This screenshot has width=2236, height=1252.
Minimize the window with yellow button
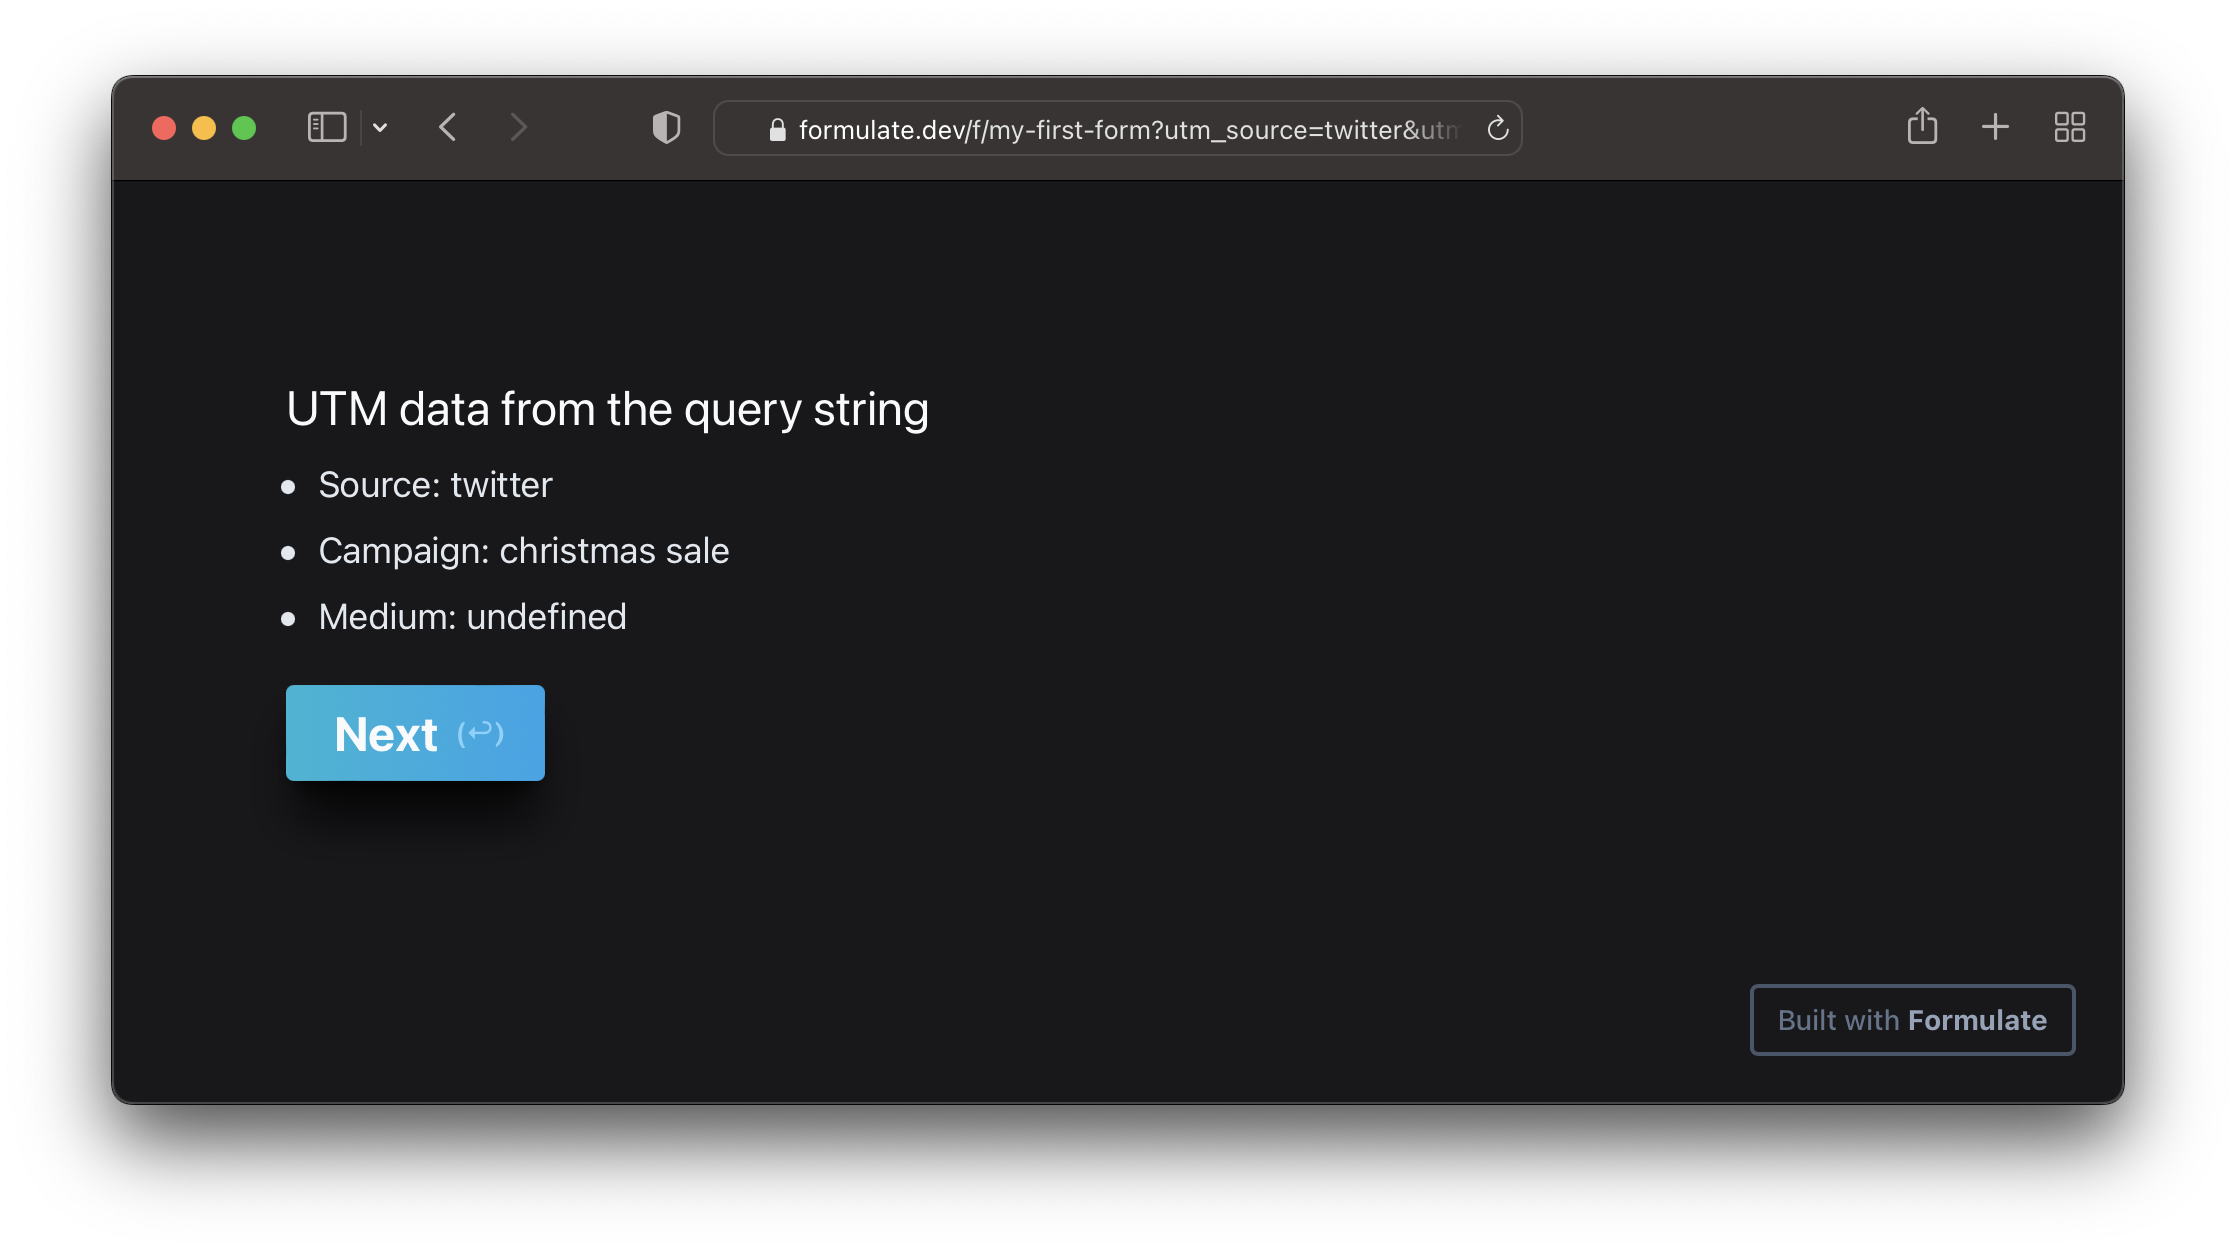(x=204, y=128)
